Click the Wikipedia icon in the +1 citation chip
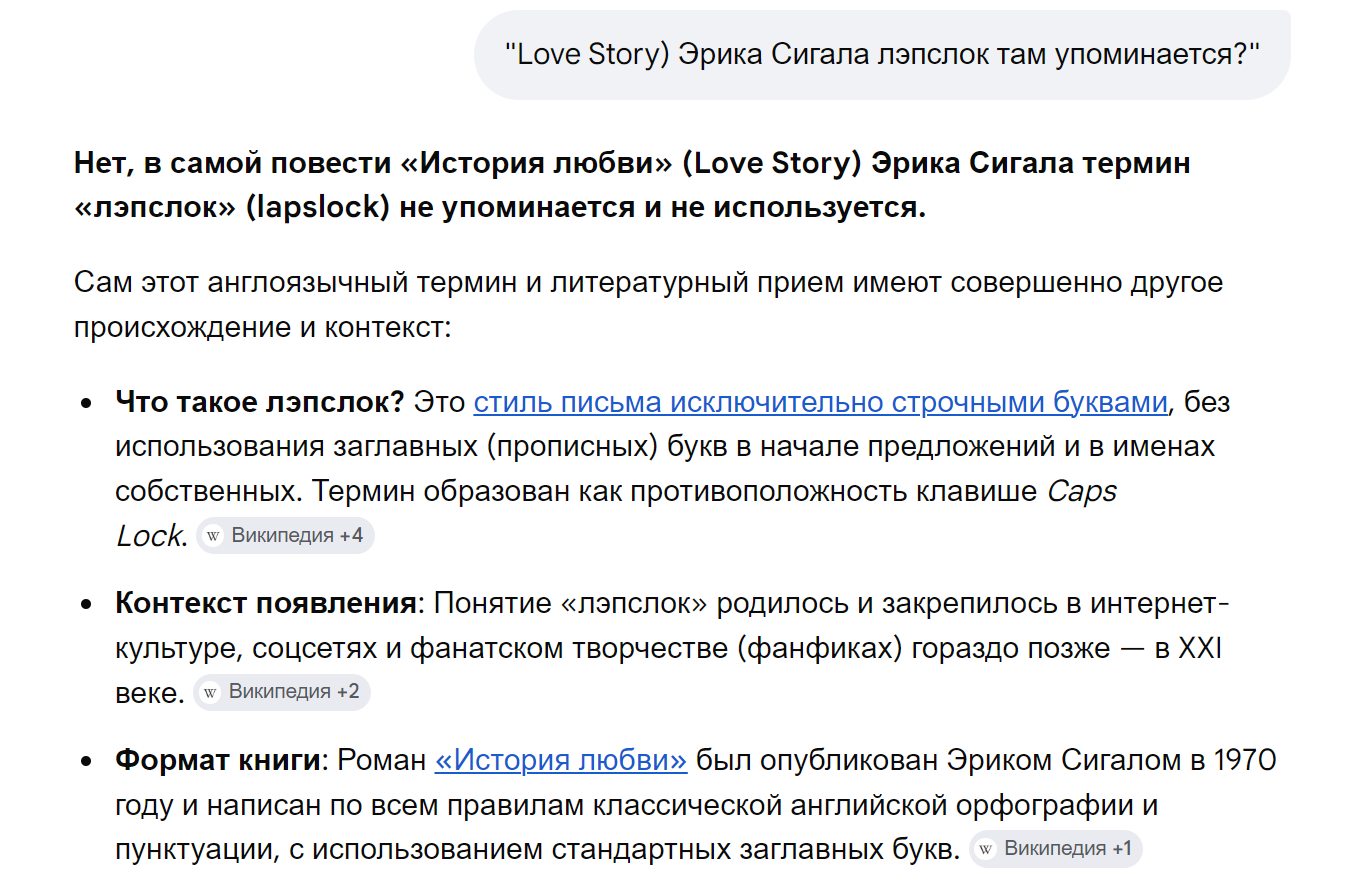 986,850
